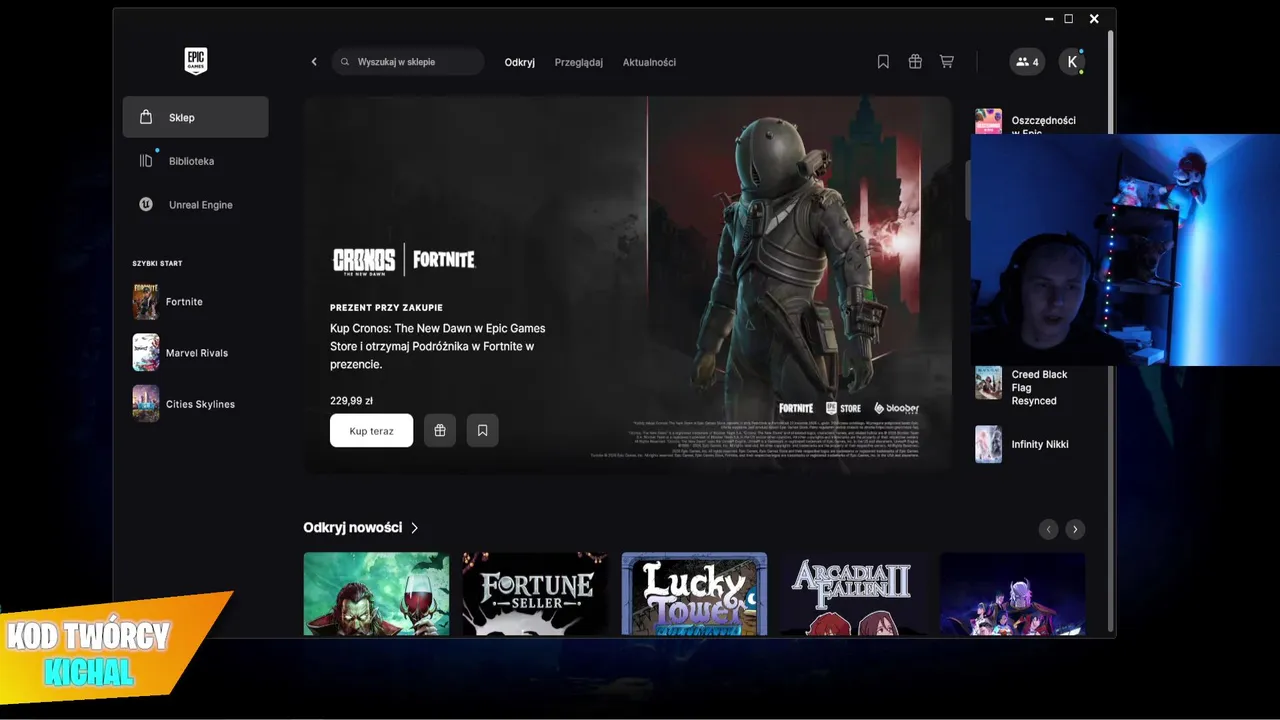
Task: Open the Arcadia Fallen II game card
Action: [853, 594]
